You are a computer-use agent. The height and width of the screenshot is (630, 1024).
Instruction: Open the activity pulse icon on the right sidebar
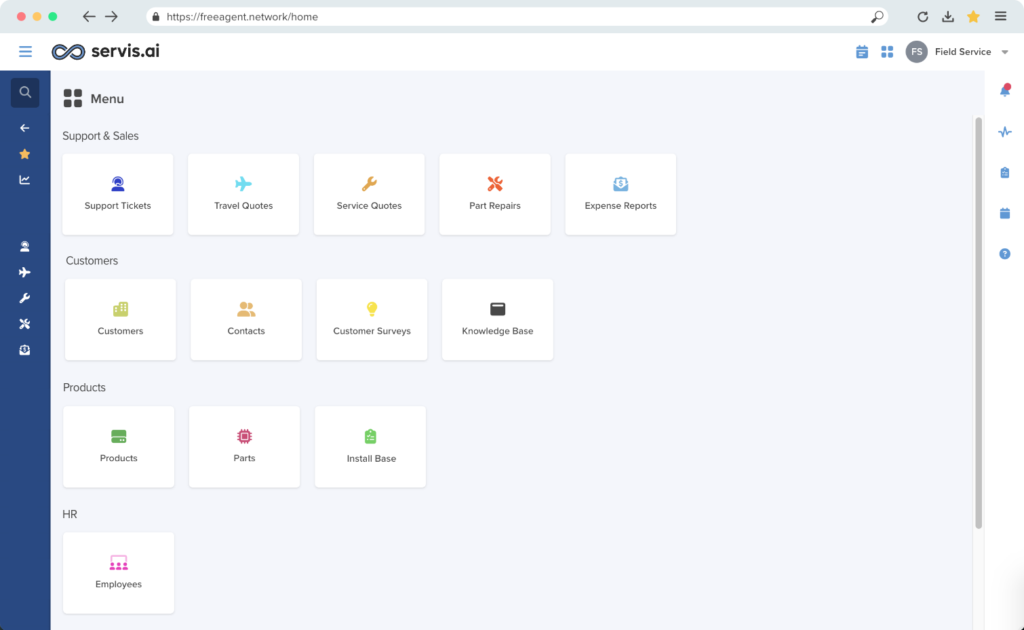click(x=1004, y=131)
